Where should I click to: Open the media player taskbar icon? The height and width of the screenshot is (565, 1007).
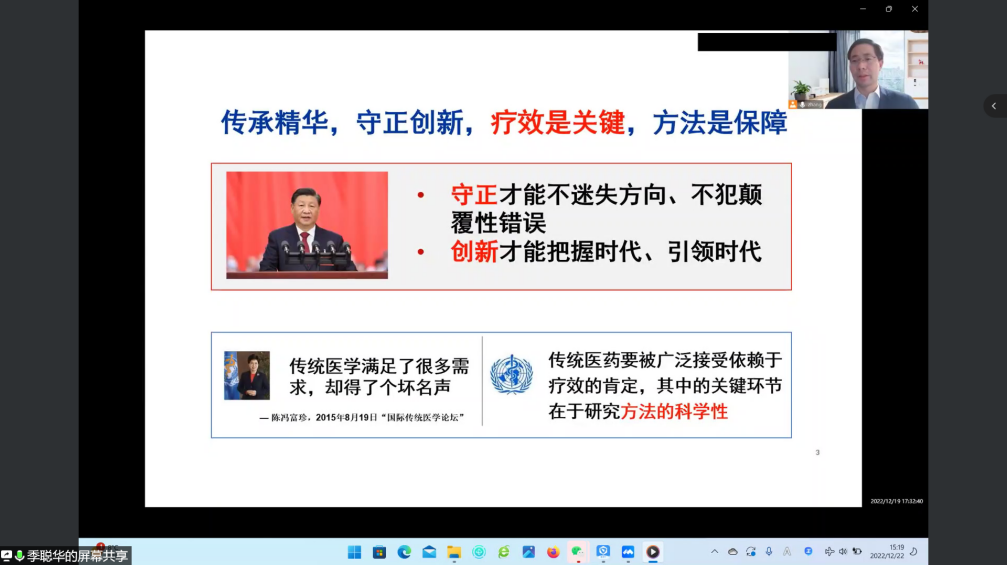pyautogui.click(x=652, y=552)
